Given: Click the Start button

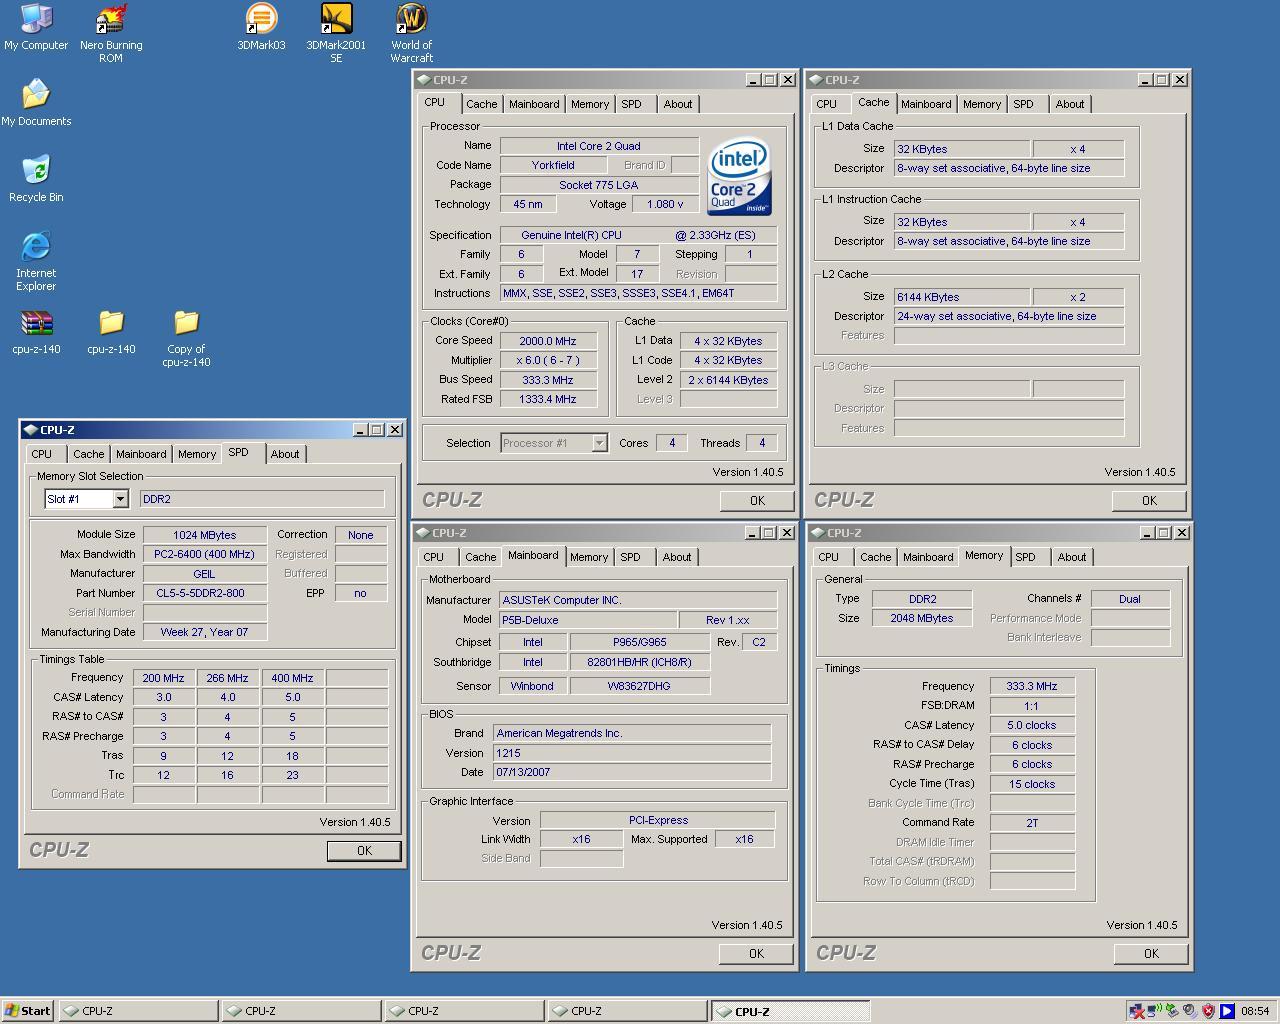Looking at the screenshot, I should click(x=28, y=1011).
